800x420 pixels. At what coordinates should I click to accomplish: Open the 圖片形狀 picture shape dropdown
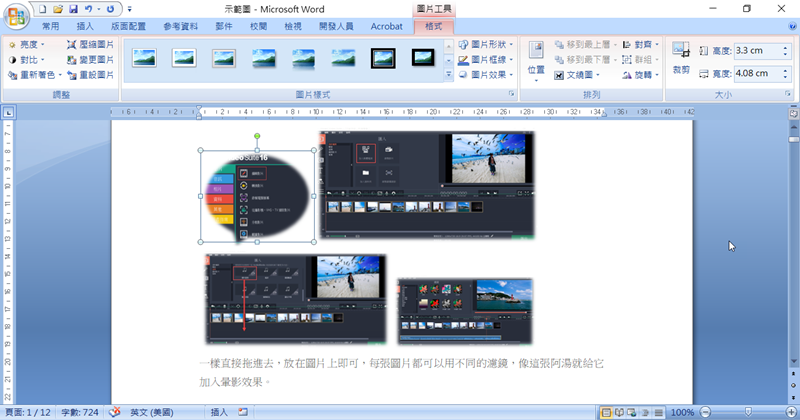485,45
